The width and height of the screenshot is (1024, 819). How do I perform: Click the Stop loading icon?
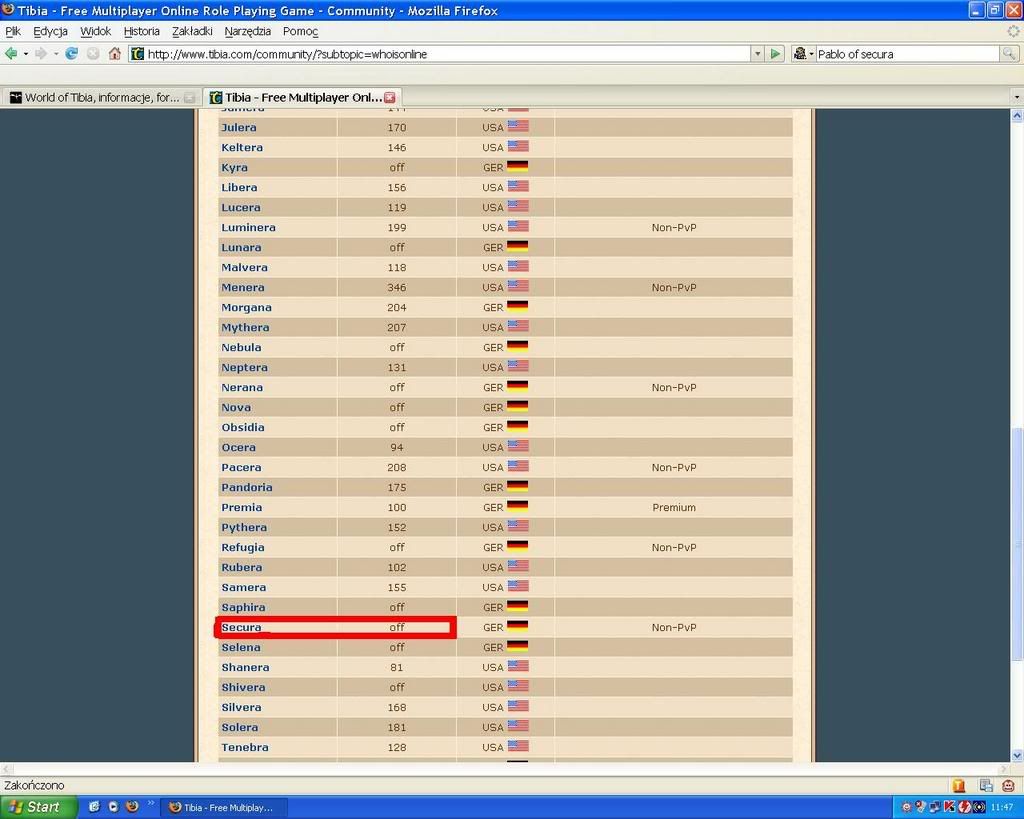tap(93, 54)
